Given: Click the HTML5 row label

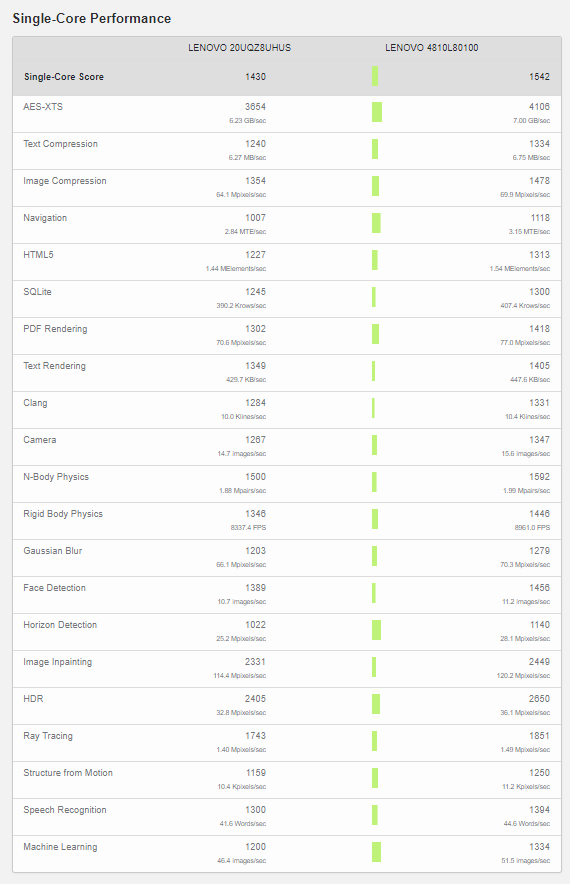Looking at the screenshot, I should click(x=38, y=255).
